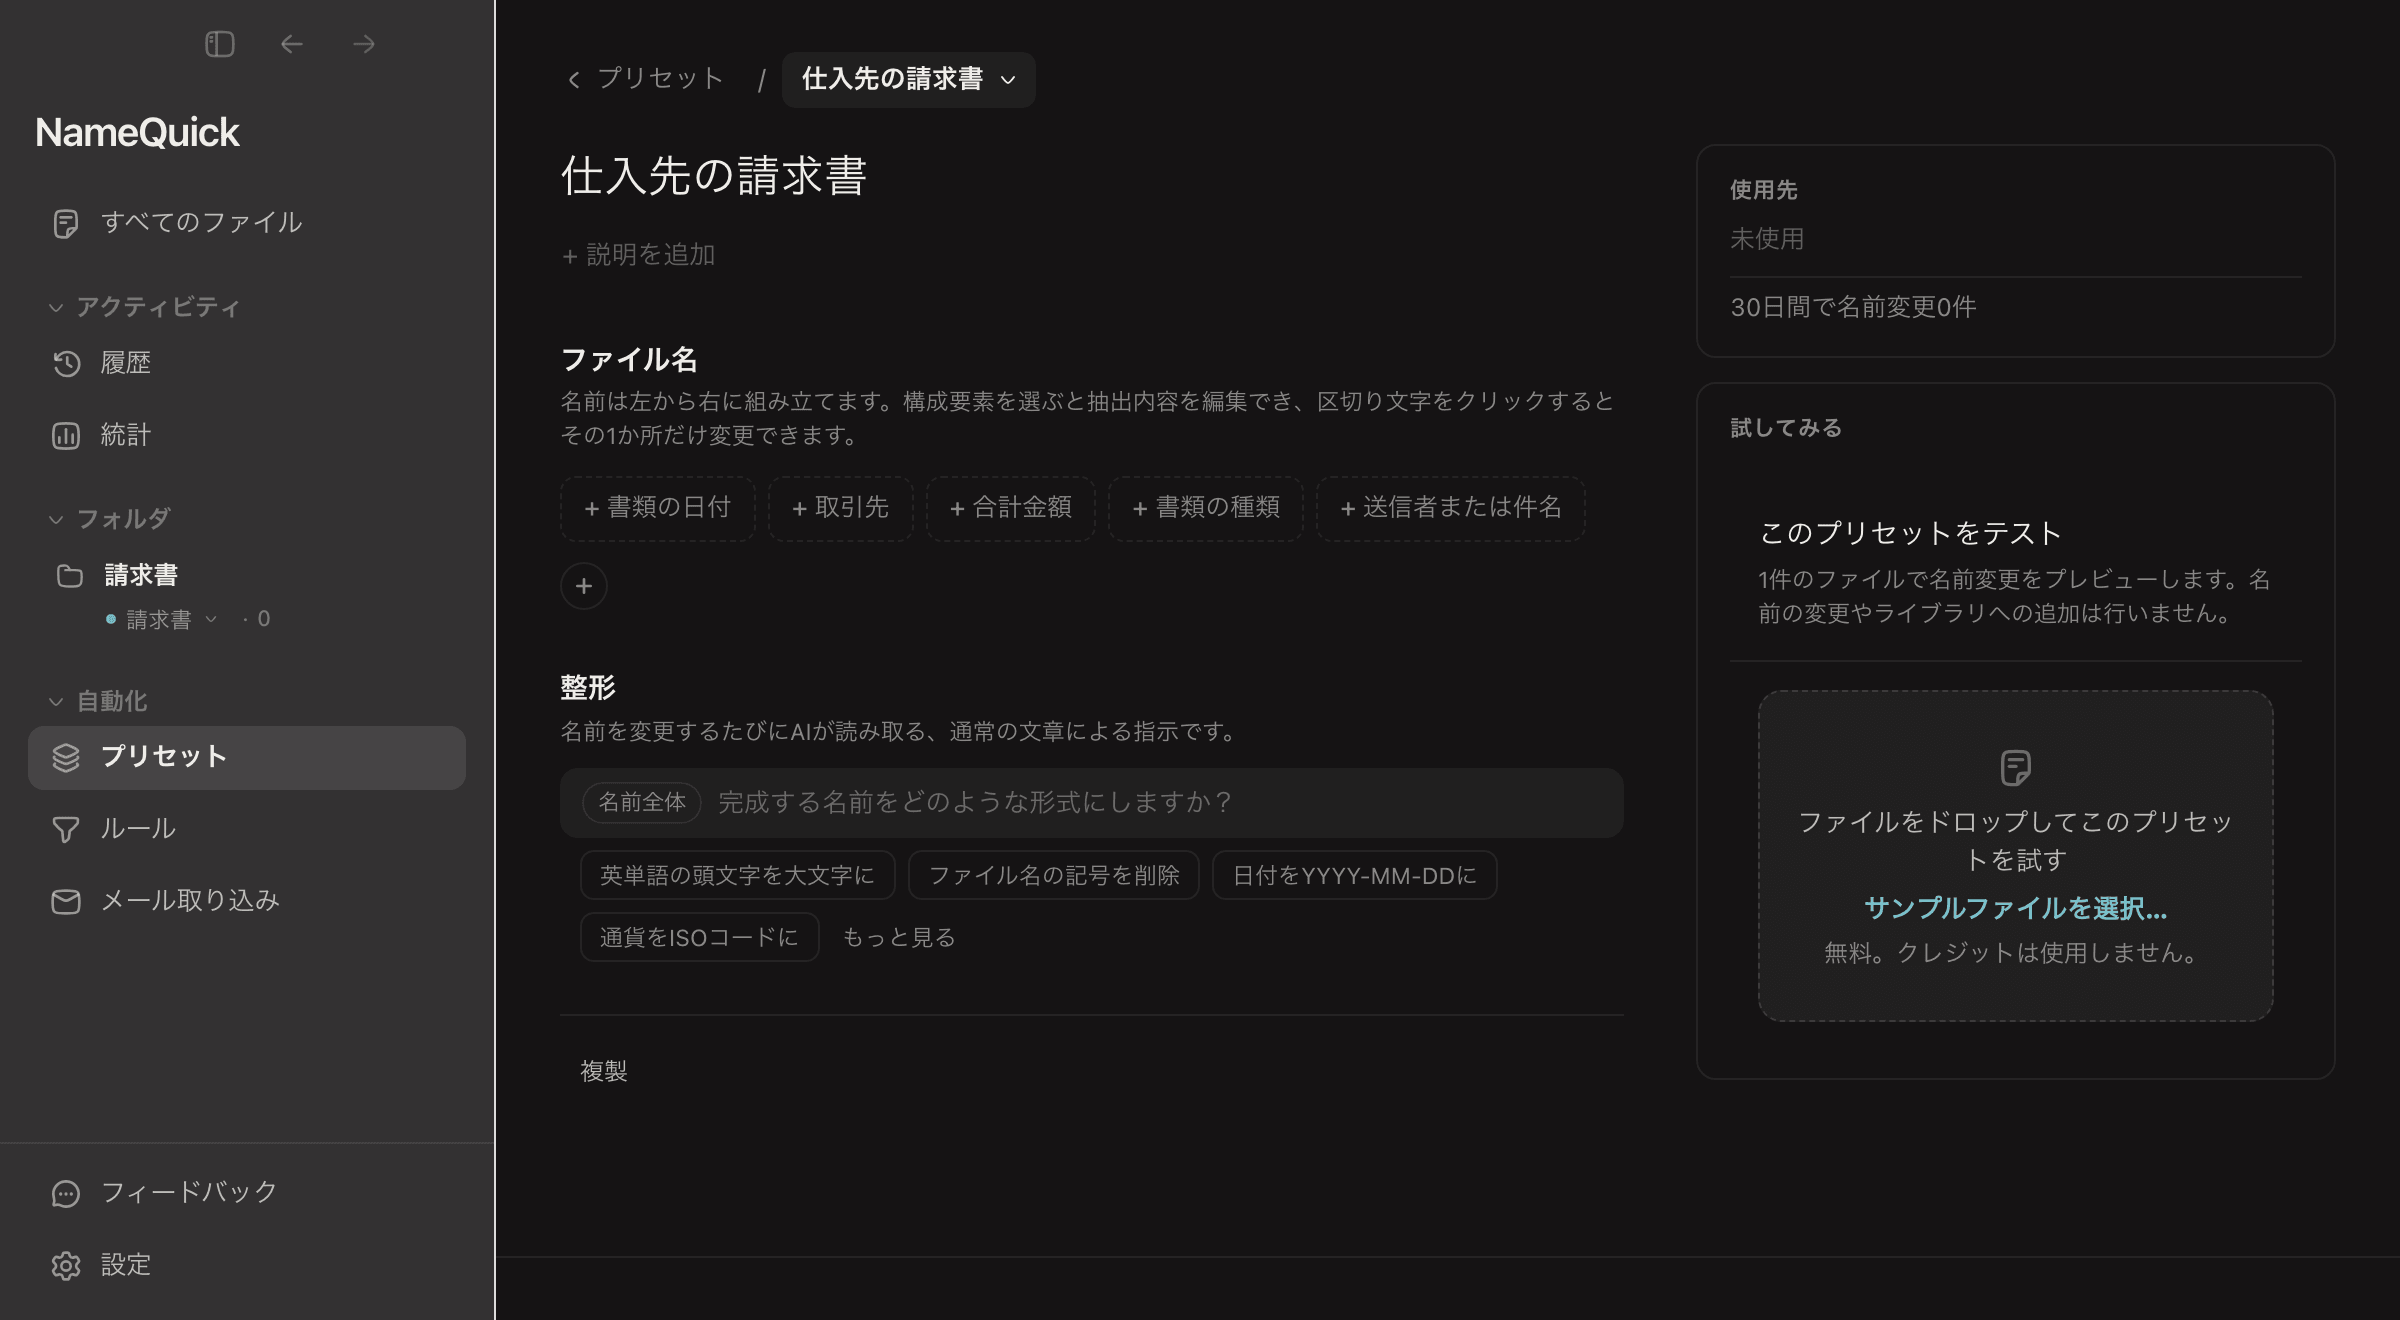Open 統計 in the sidebar

[247, 435]
